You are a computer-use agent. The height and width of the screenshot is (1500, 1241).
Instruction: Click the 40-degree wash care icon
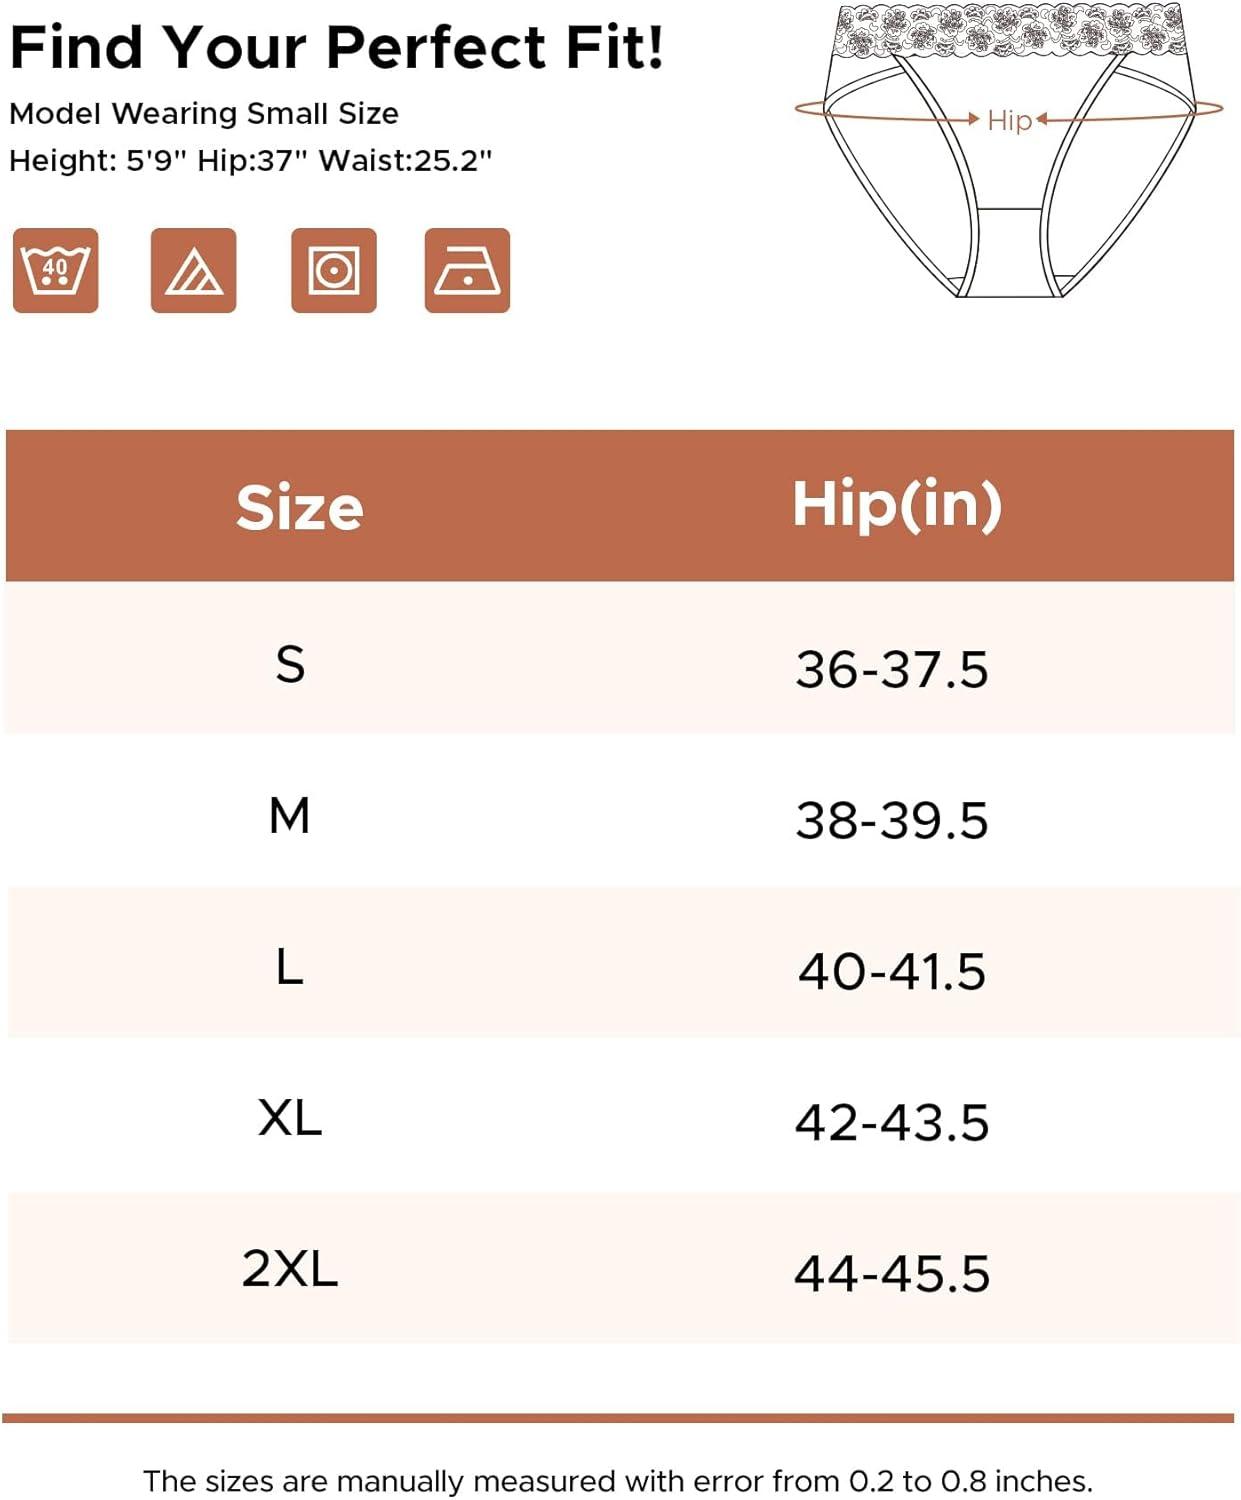(56, 271)
